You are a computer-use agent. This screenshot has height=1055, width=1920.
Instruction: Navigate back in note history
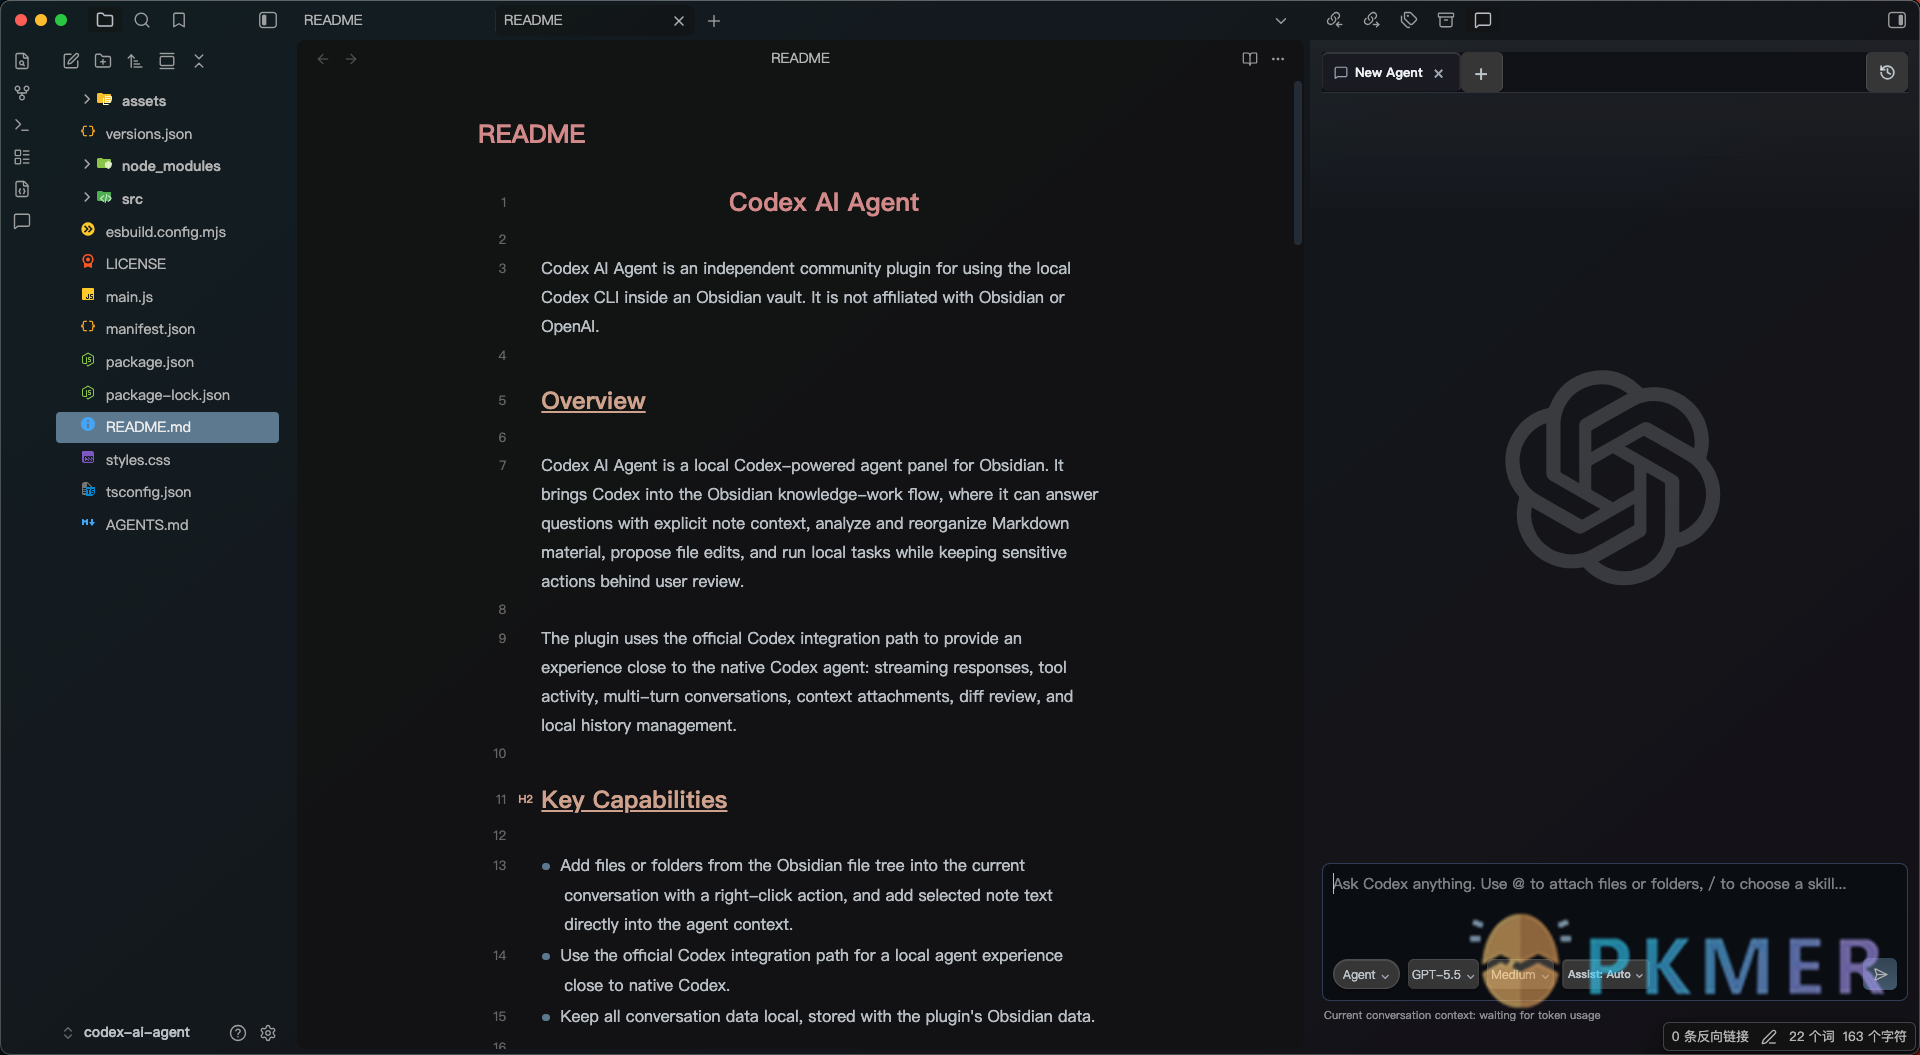point(323,59)
